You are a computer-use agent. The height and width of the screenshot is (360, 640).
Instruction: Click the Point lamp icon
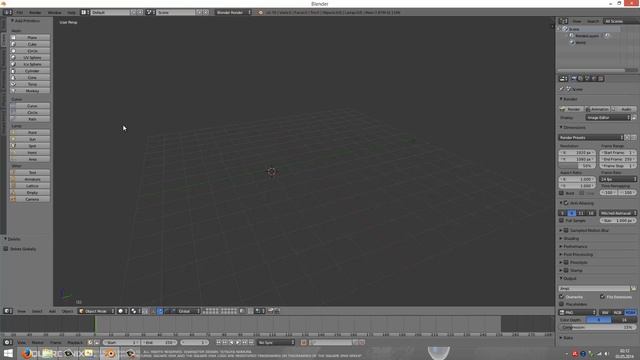pos(13,132)
